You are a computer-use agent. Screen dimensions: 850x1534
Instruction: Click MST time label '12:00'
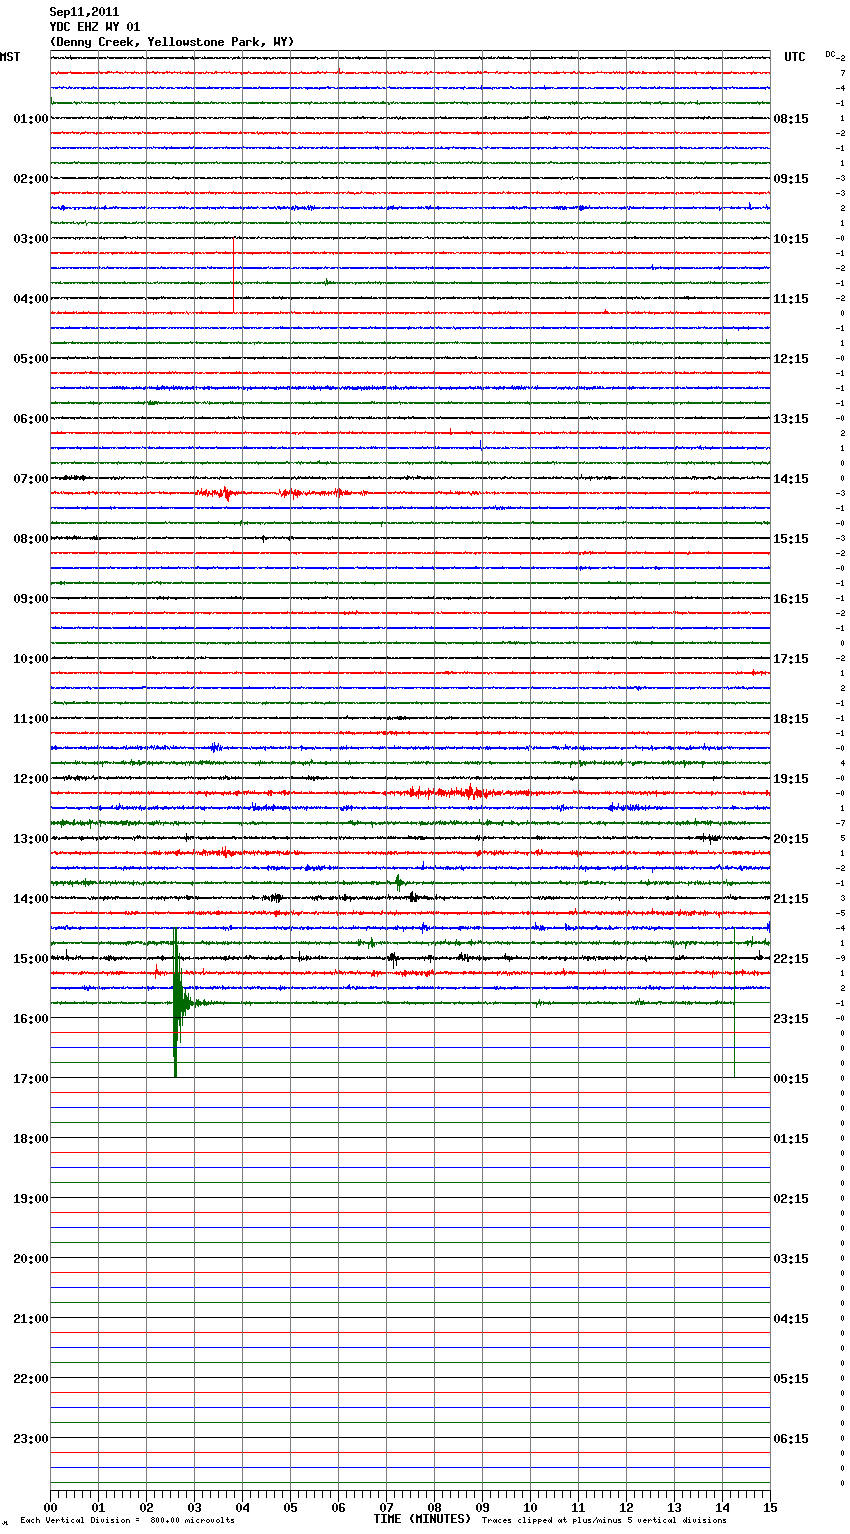pos(30,779)
